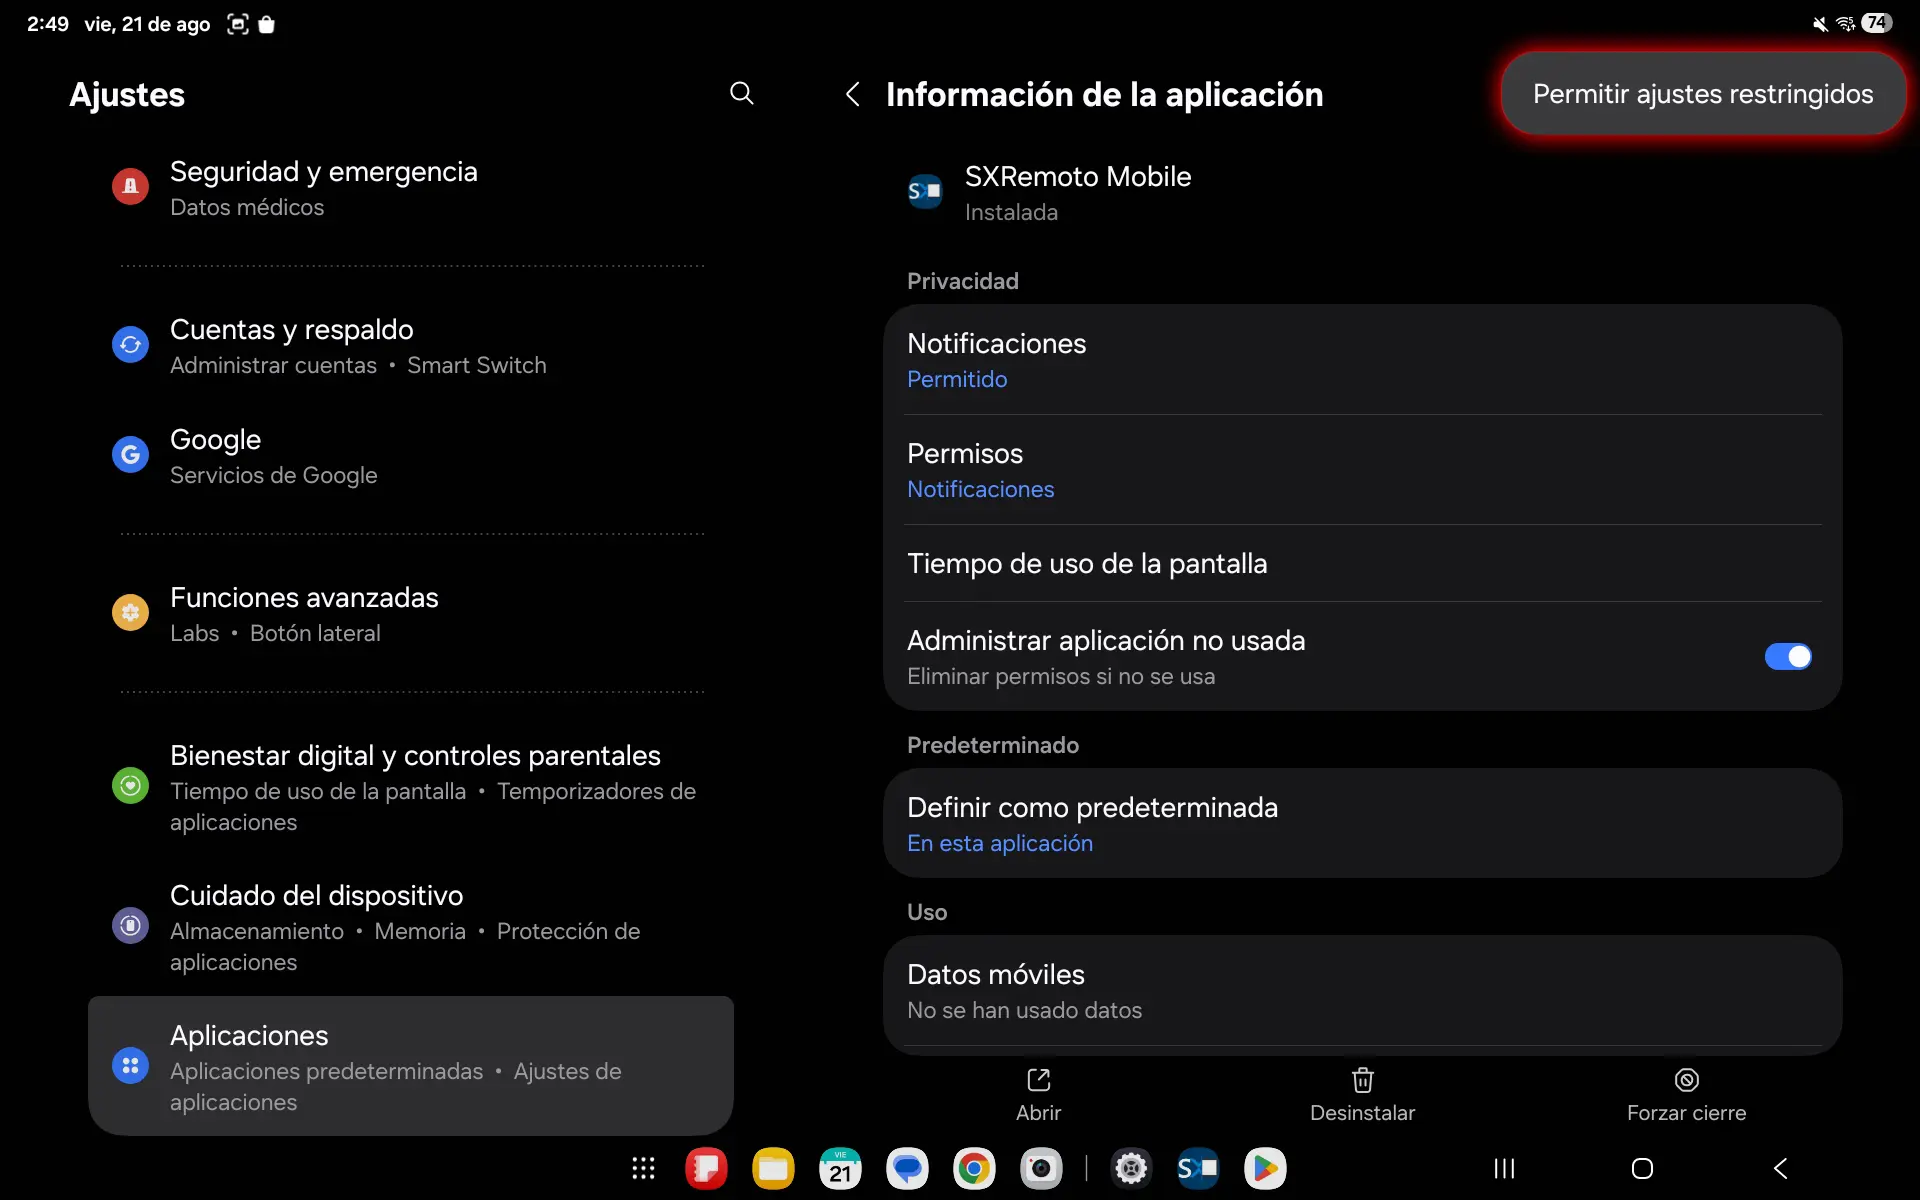Open the red notes app in taskbar
The image size is (1920, 1200).
click(x=706, y=1168)
